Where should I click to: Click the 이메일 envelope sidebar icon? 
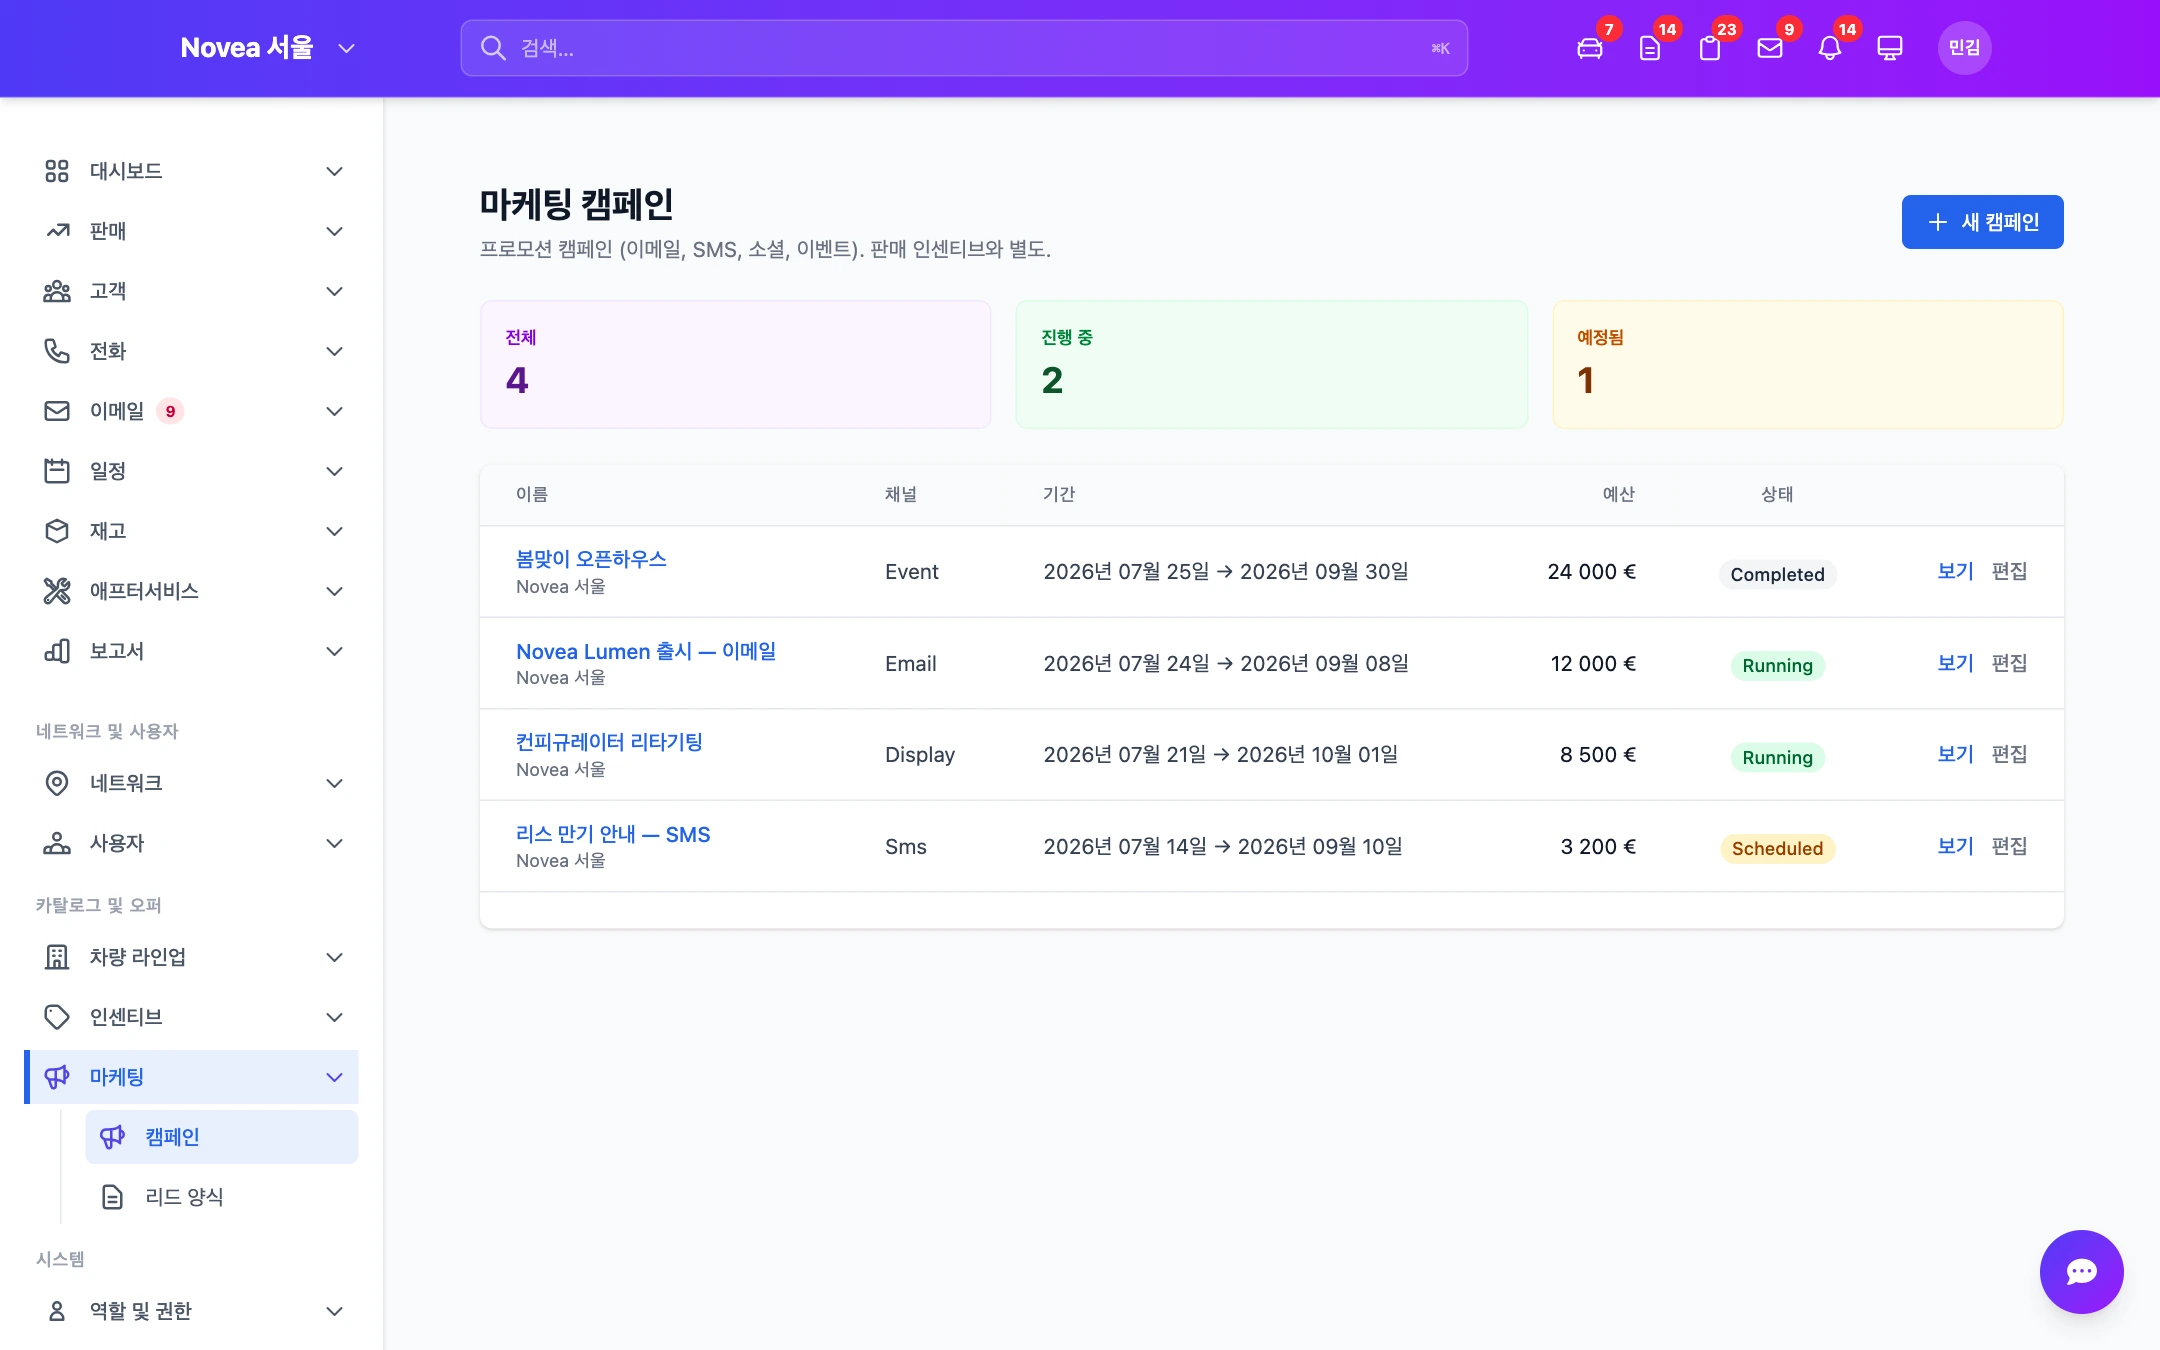[x=57, y=411]
